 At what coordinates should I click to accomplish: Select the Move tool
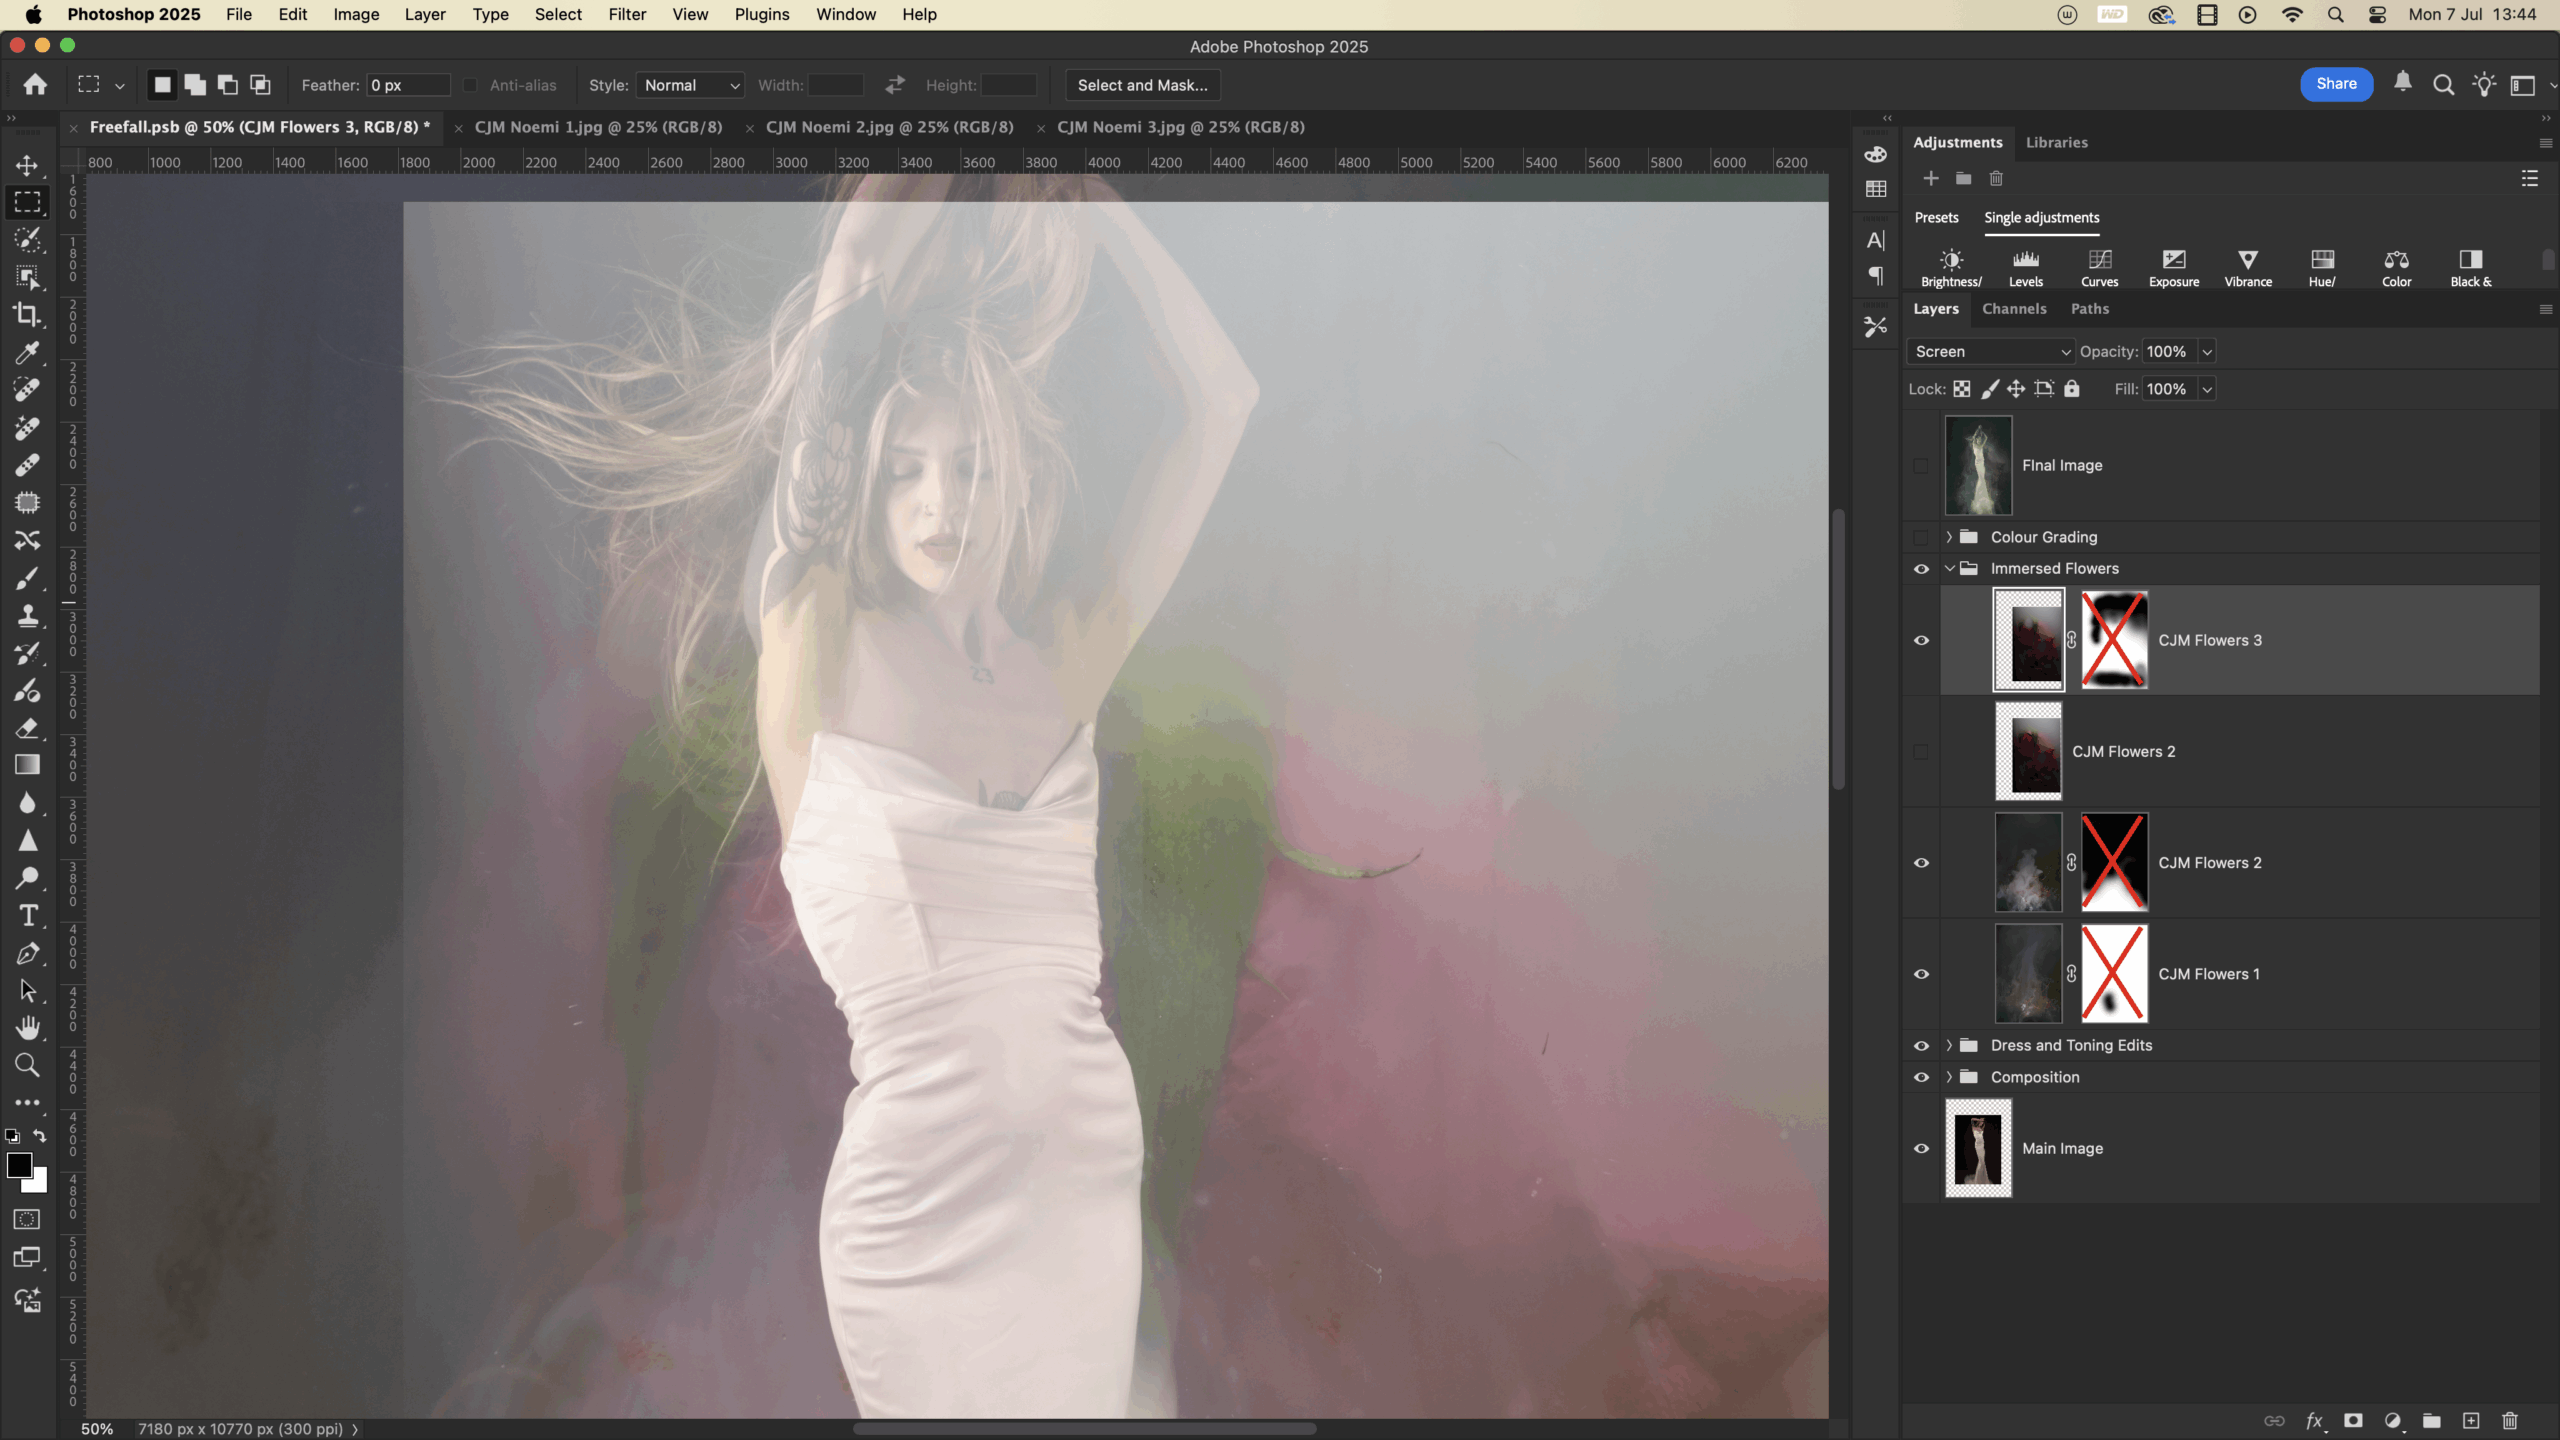coord(27,165)
